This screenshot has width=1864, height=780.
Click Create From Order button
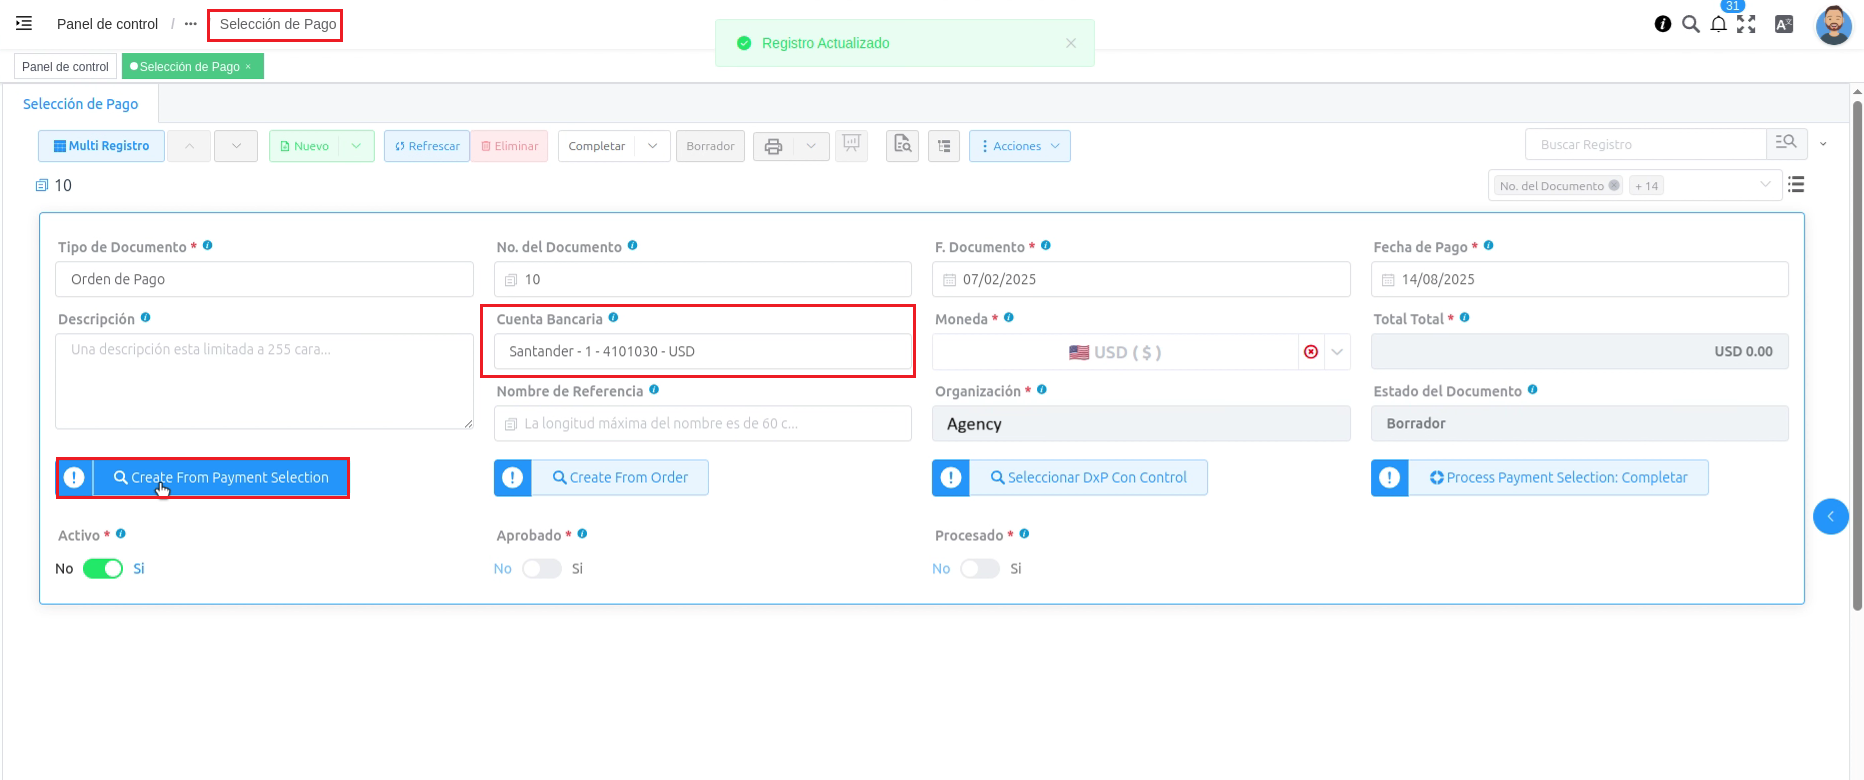pyautogui.click(x=619, y=478)
